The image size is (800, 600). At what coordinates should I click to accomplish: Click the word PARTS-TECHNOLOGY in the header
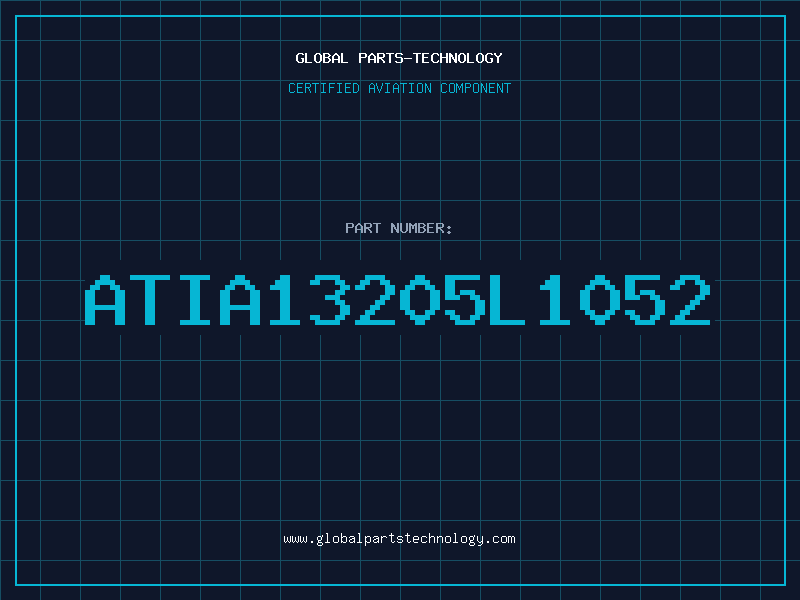[x=430, y=58]
